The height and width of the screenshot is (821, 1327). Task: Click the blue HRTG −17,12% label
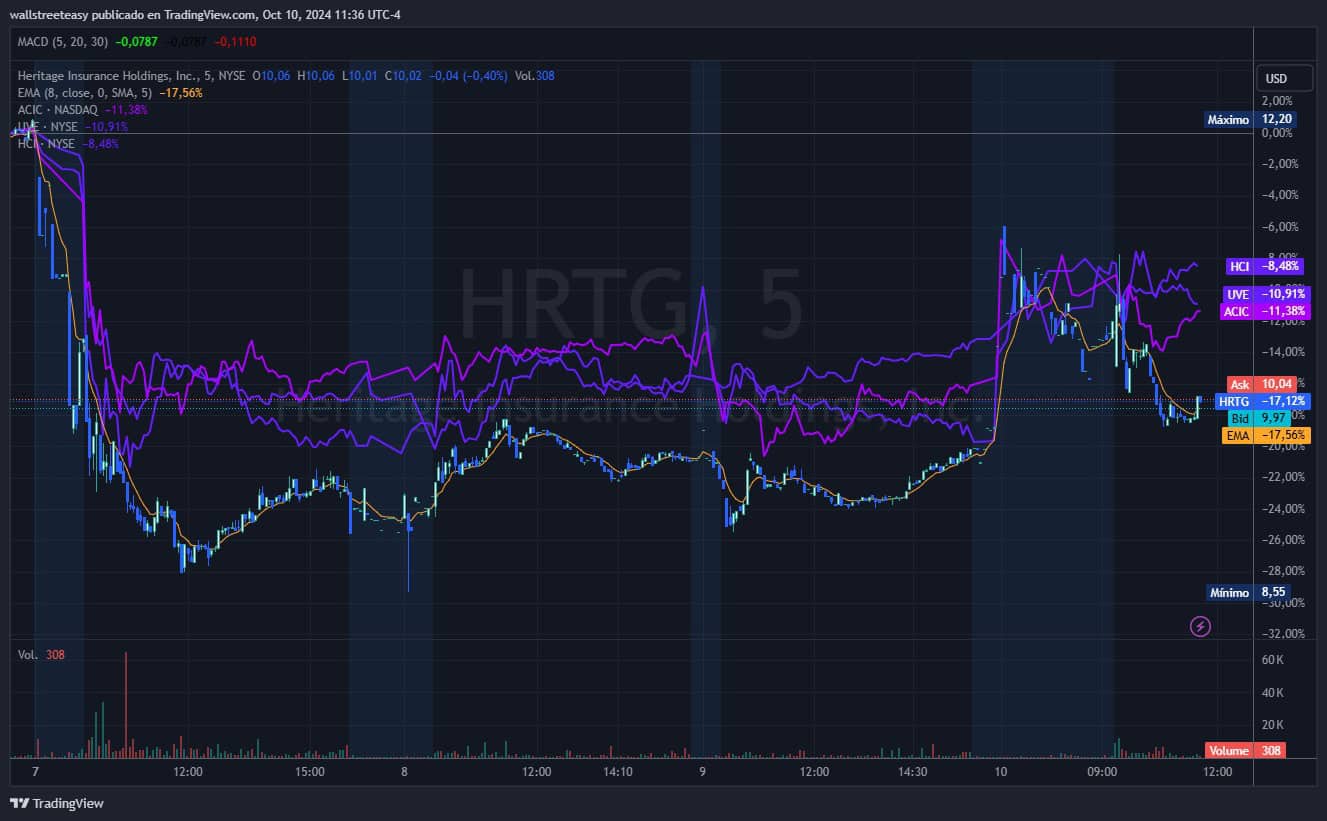[1262, 401]
